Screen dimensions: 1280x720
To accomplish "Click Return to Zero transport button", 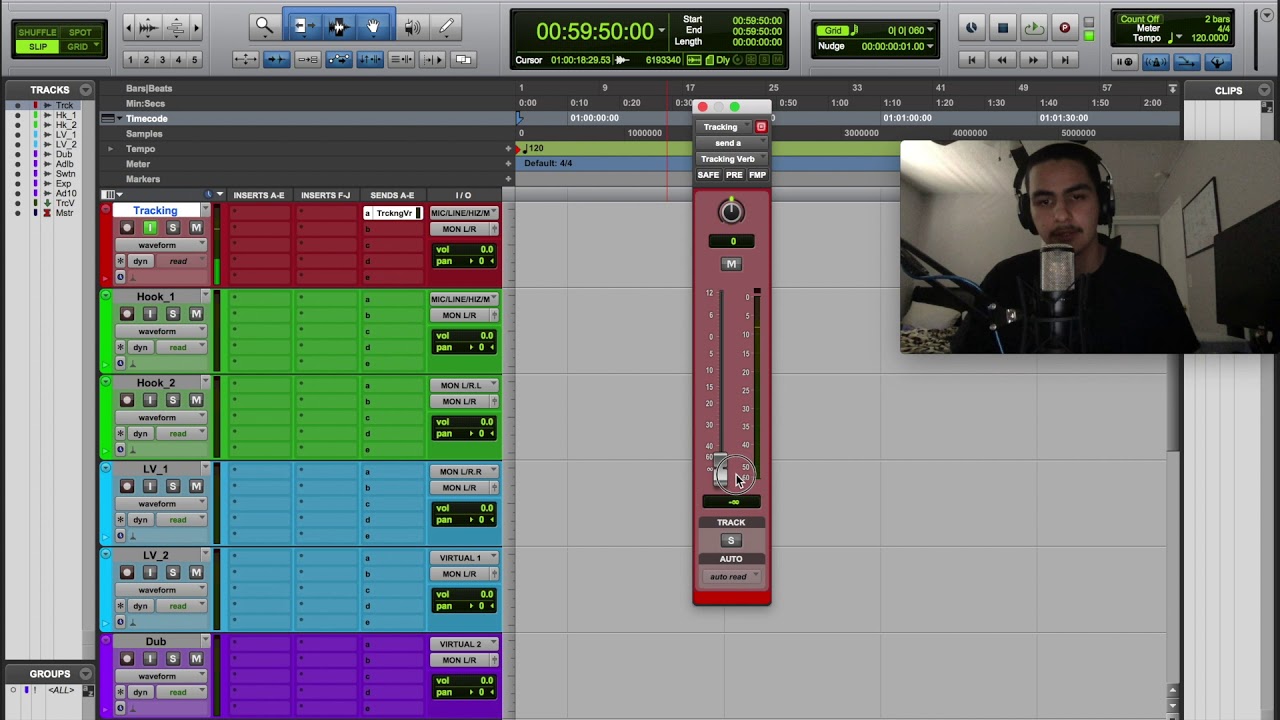I will [971, 61].
